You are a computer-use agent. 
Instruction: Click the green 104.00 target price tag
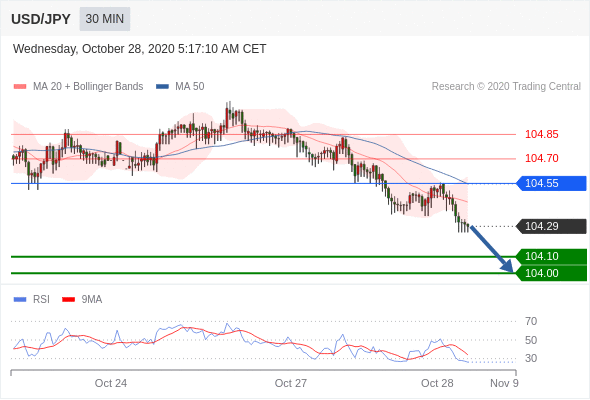pos(551,273)
